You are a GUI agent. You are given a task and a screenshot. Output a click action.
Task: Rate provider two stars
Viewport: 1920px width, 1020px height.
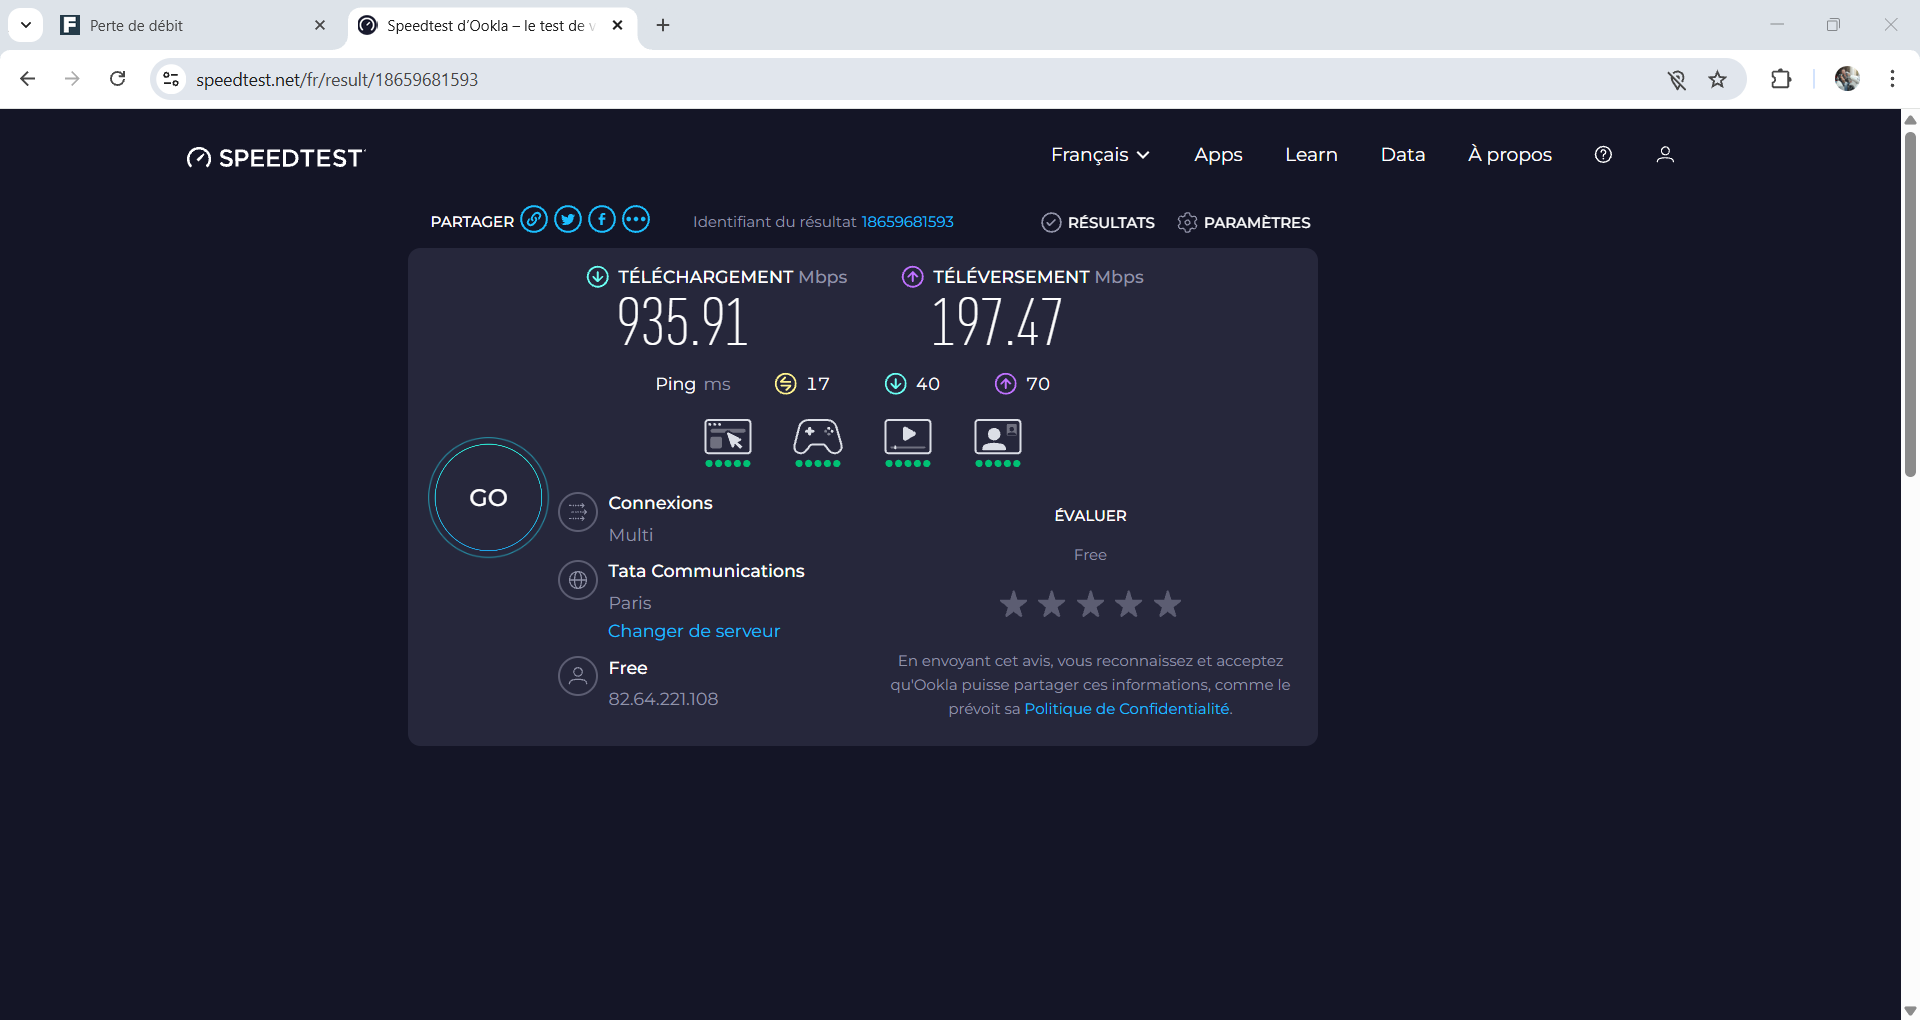(1052, 604)
